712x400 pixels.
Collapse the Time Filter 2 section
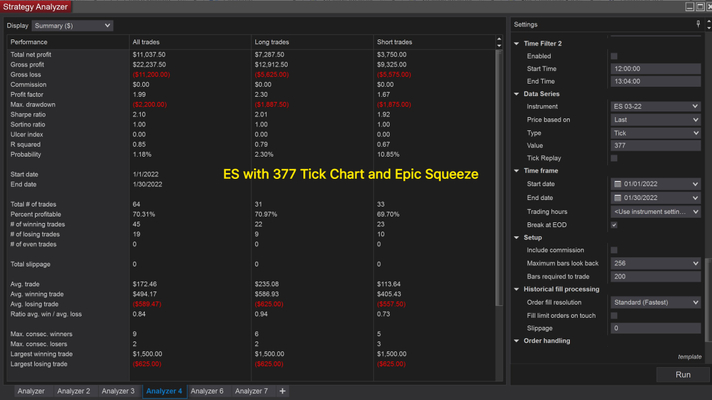point(517,44)
